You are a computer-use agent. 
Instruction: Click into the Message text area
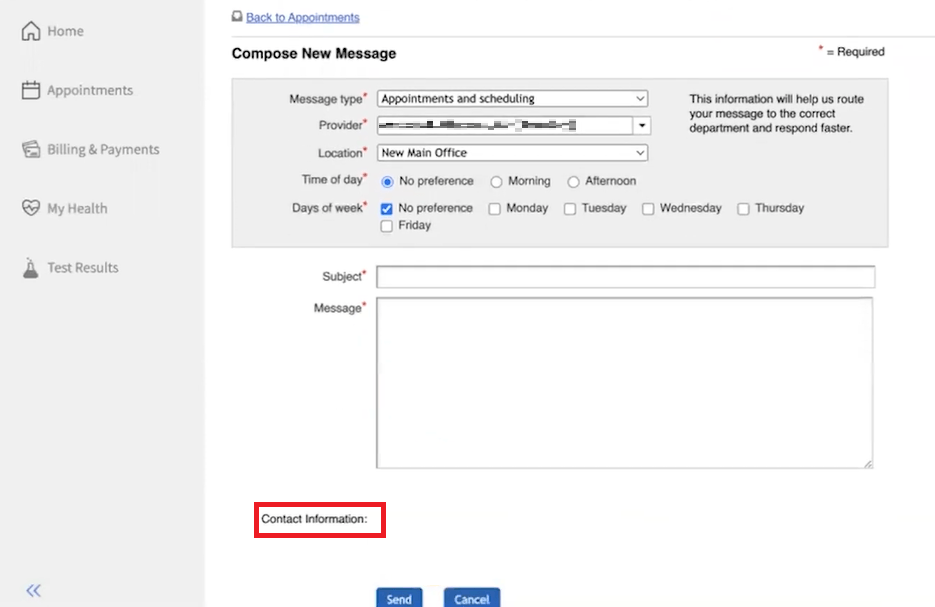[624, 383]
